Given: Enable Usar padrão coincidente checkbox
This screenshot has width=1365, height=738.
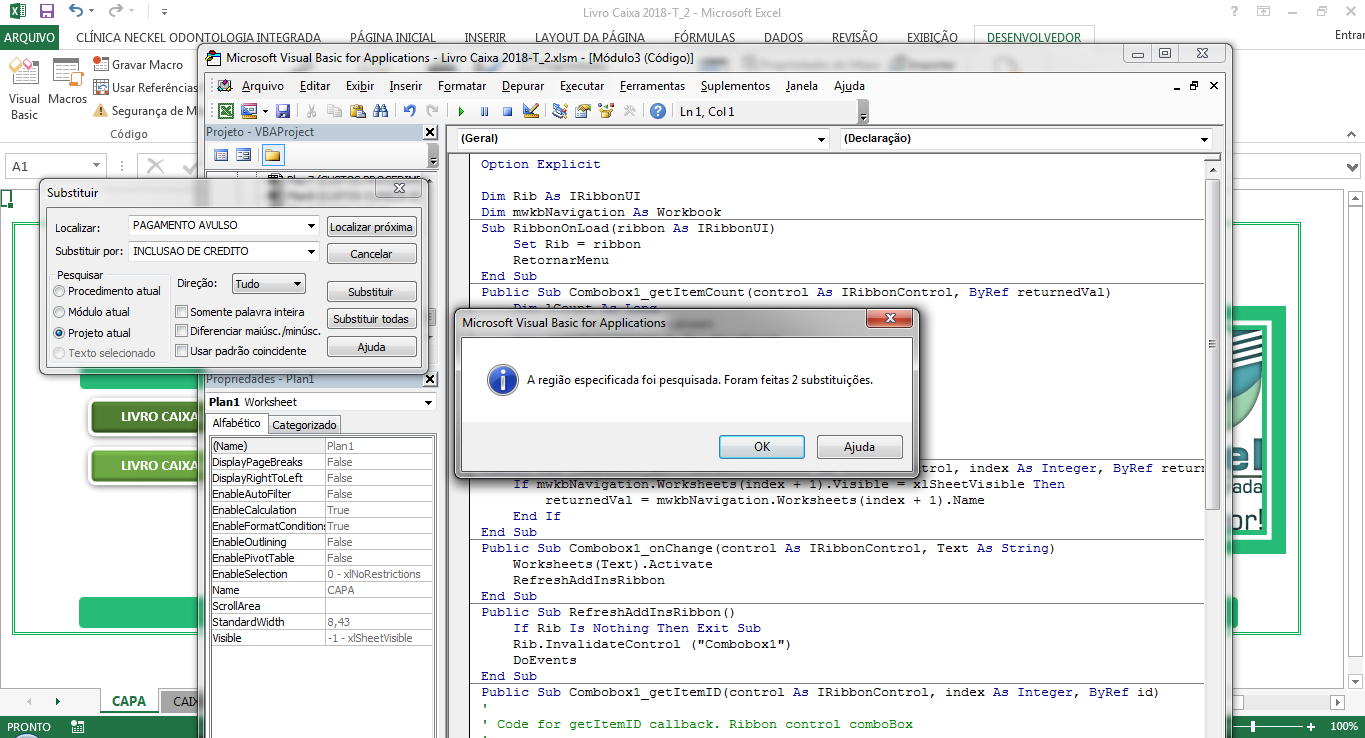Looking at the screenshot, I should (x=181, y=350).
